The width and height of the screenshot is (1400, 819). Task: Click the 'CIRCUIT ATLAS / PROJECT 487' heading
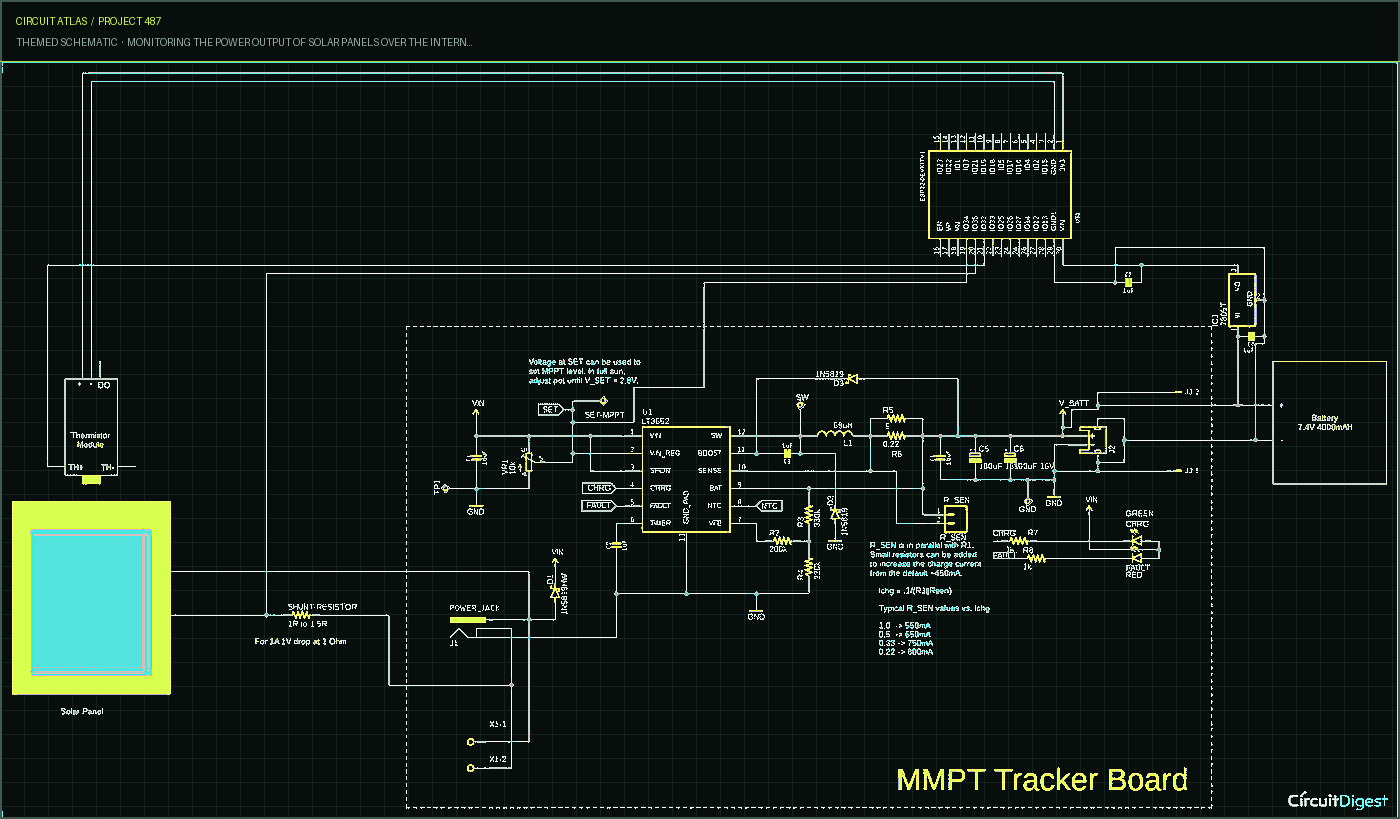point(89,21)
